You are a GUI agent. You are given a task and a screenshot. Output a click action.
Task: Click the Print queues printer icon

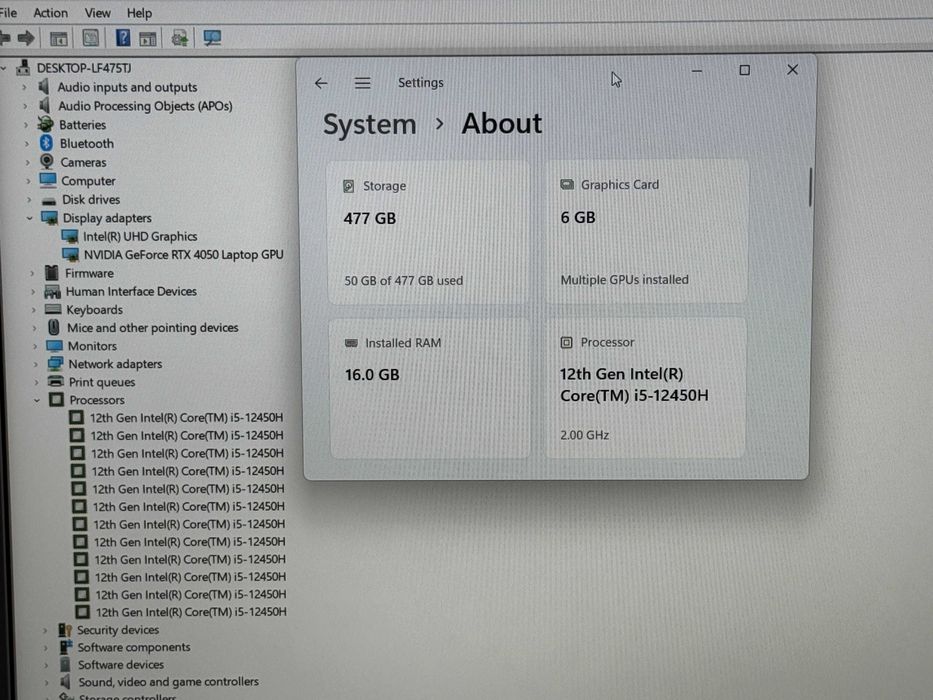click(x=56, y=382)
